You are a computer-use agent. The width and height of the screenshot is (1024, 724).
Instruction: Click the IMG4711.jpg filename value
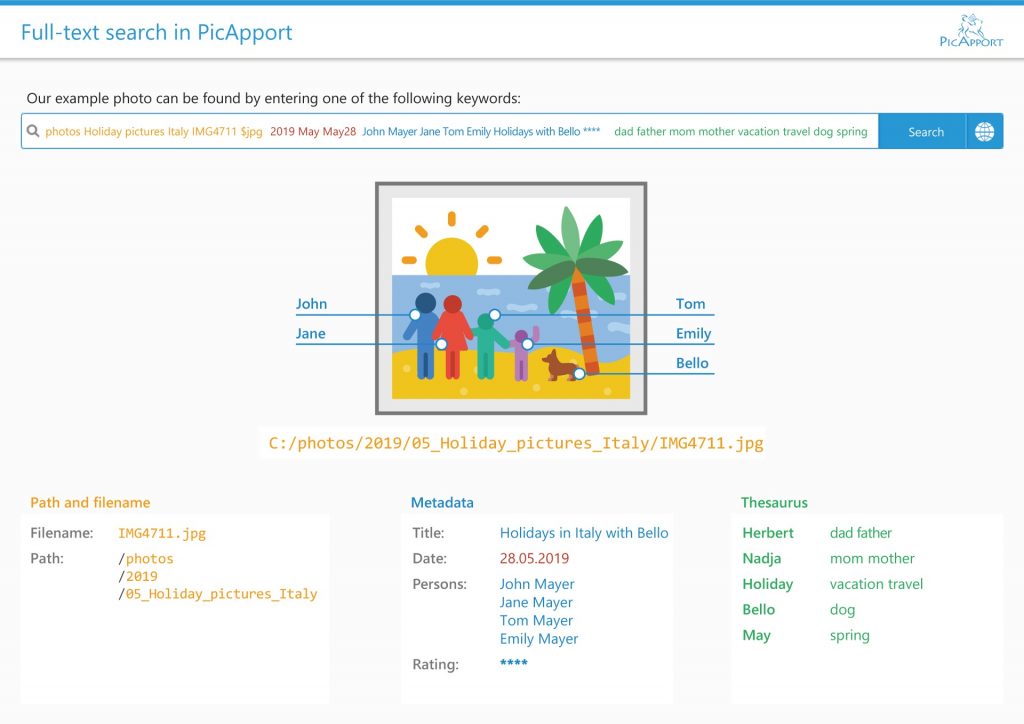click(162, 533)
